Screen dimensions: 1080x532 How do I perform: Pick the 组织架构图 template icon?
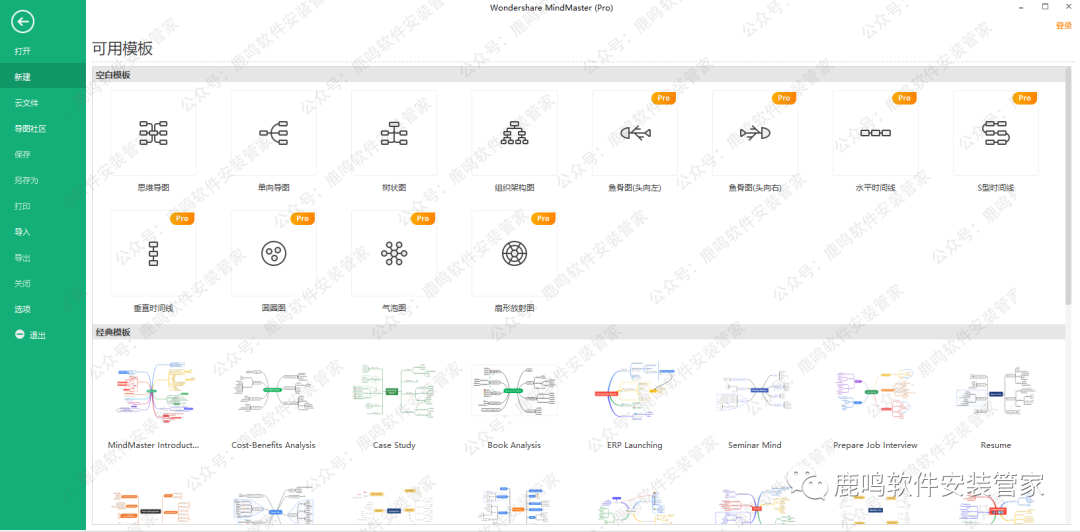tap(514, 133)
